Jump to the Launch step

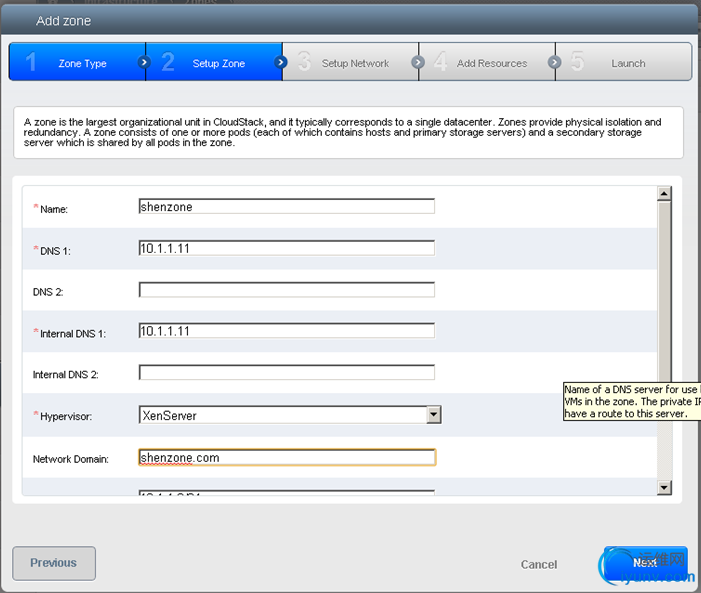624,62
